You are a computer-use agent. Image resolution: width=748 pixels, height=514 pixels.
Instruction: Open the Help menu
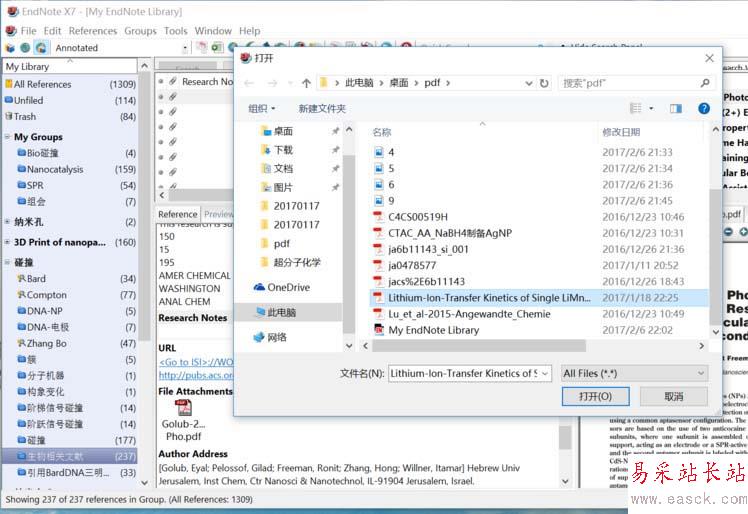click(x=249, y=31)
